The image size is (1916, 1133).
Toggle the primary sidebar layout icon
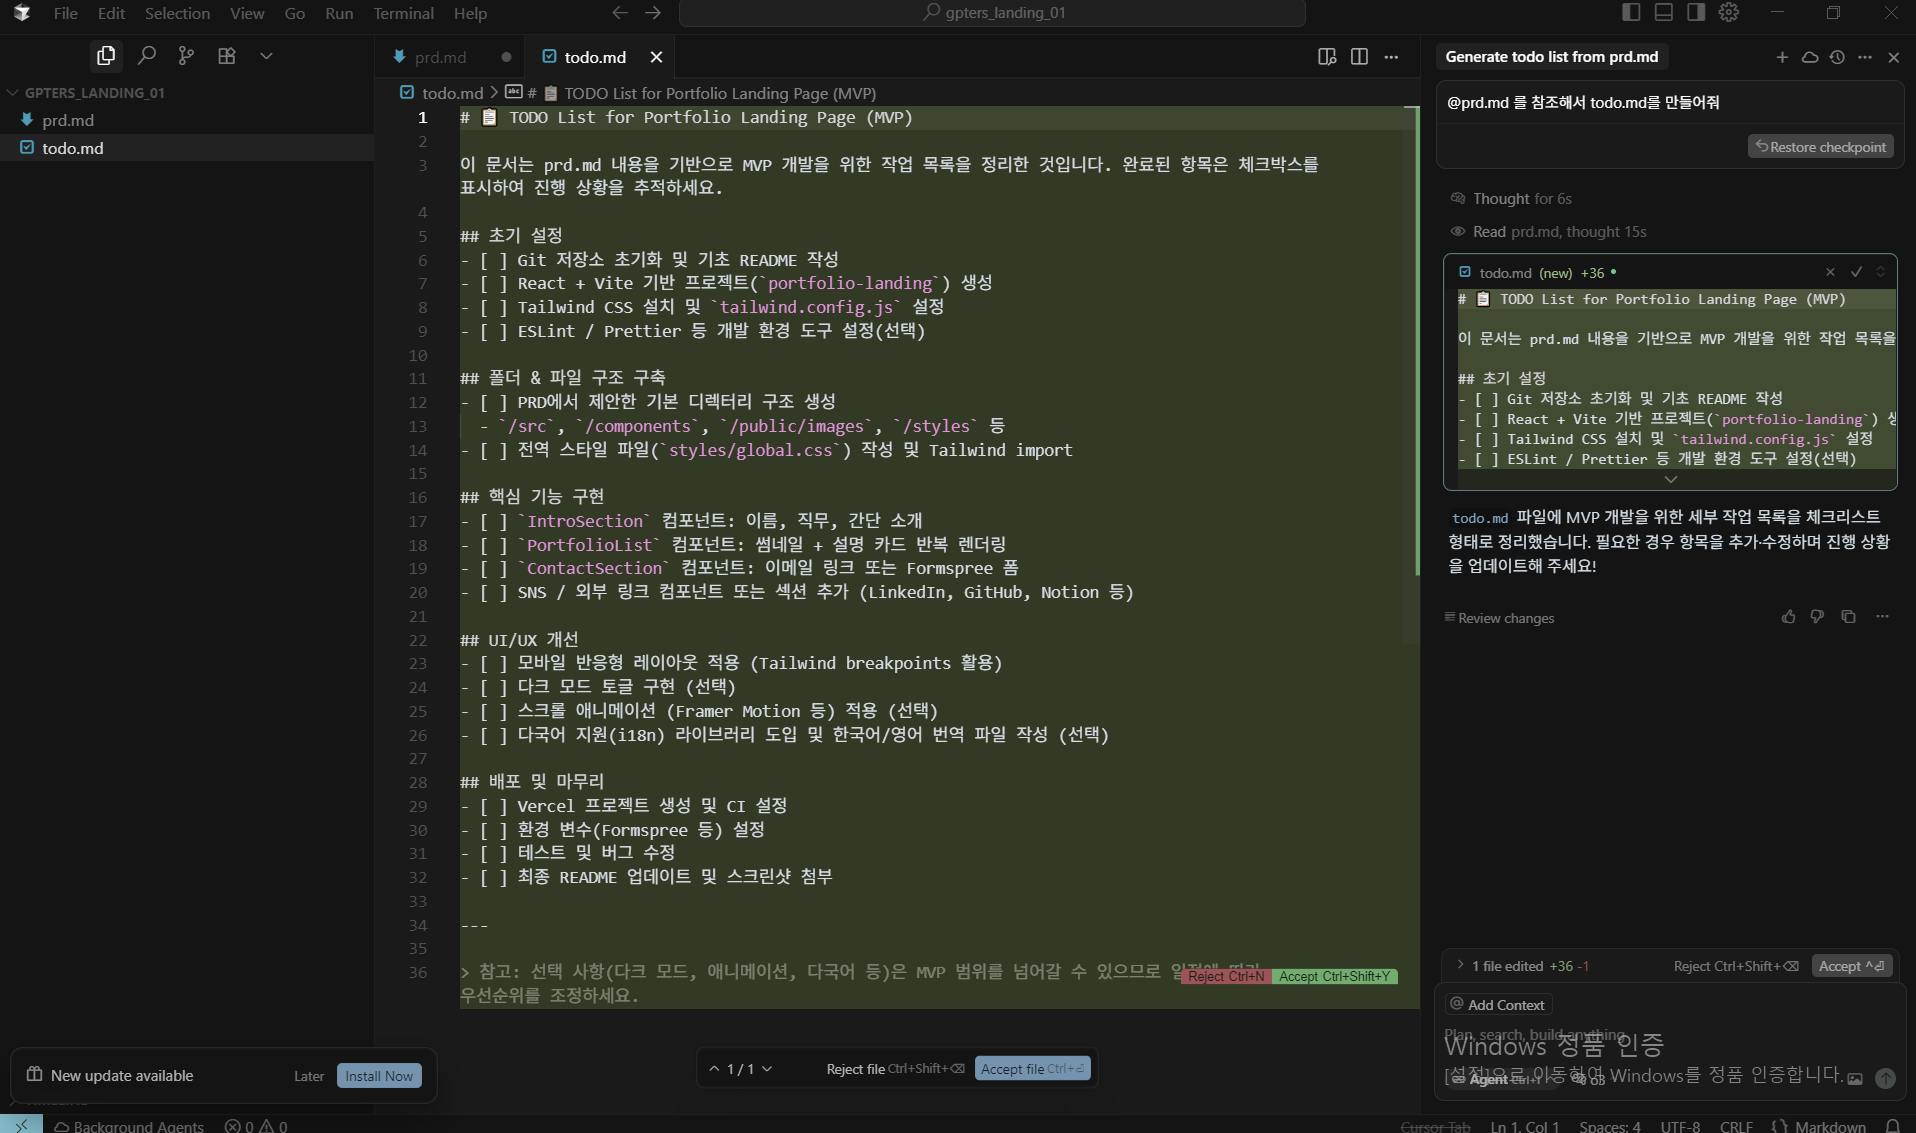[x=1631, y=12]
